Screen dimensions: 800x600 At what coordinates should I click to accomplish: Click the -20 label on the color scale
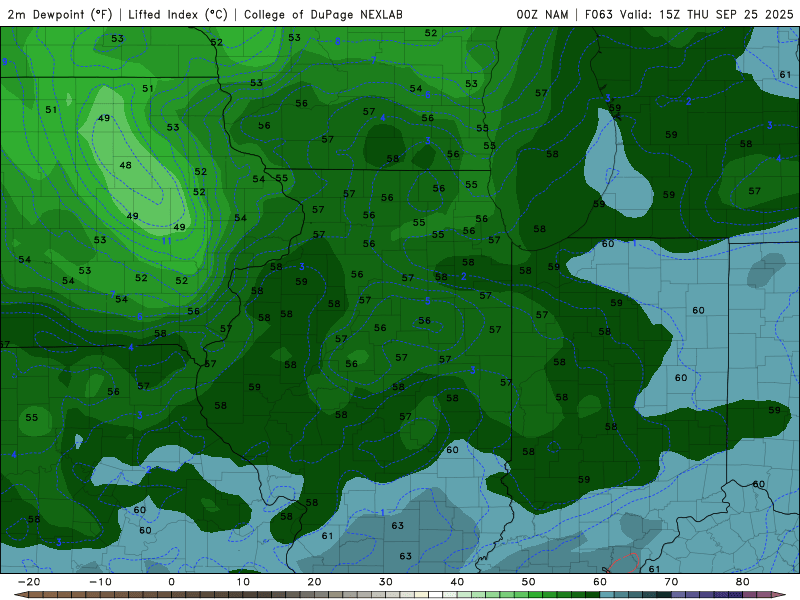click(x=29, y=582)
